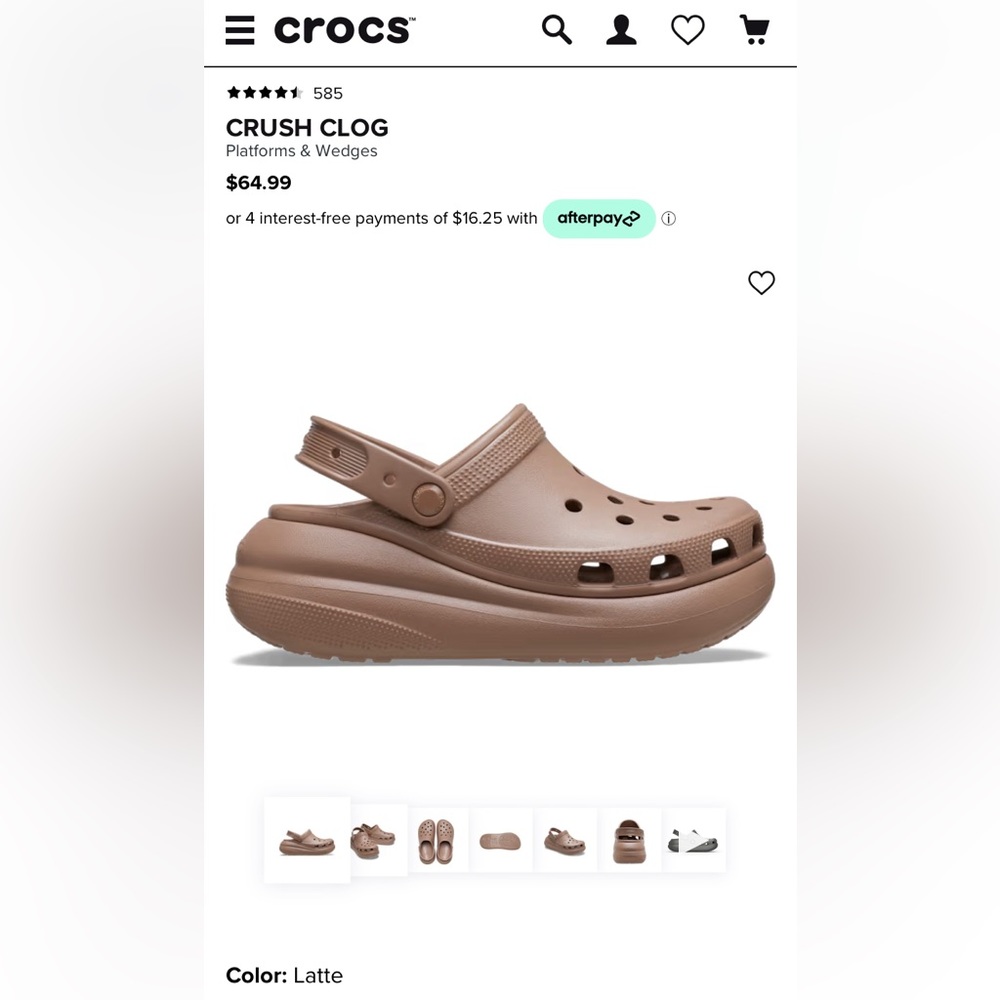Click the white clog variant thumbnail
Viewport: 1000px width, 1000px height.
(x=694, y=840)
